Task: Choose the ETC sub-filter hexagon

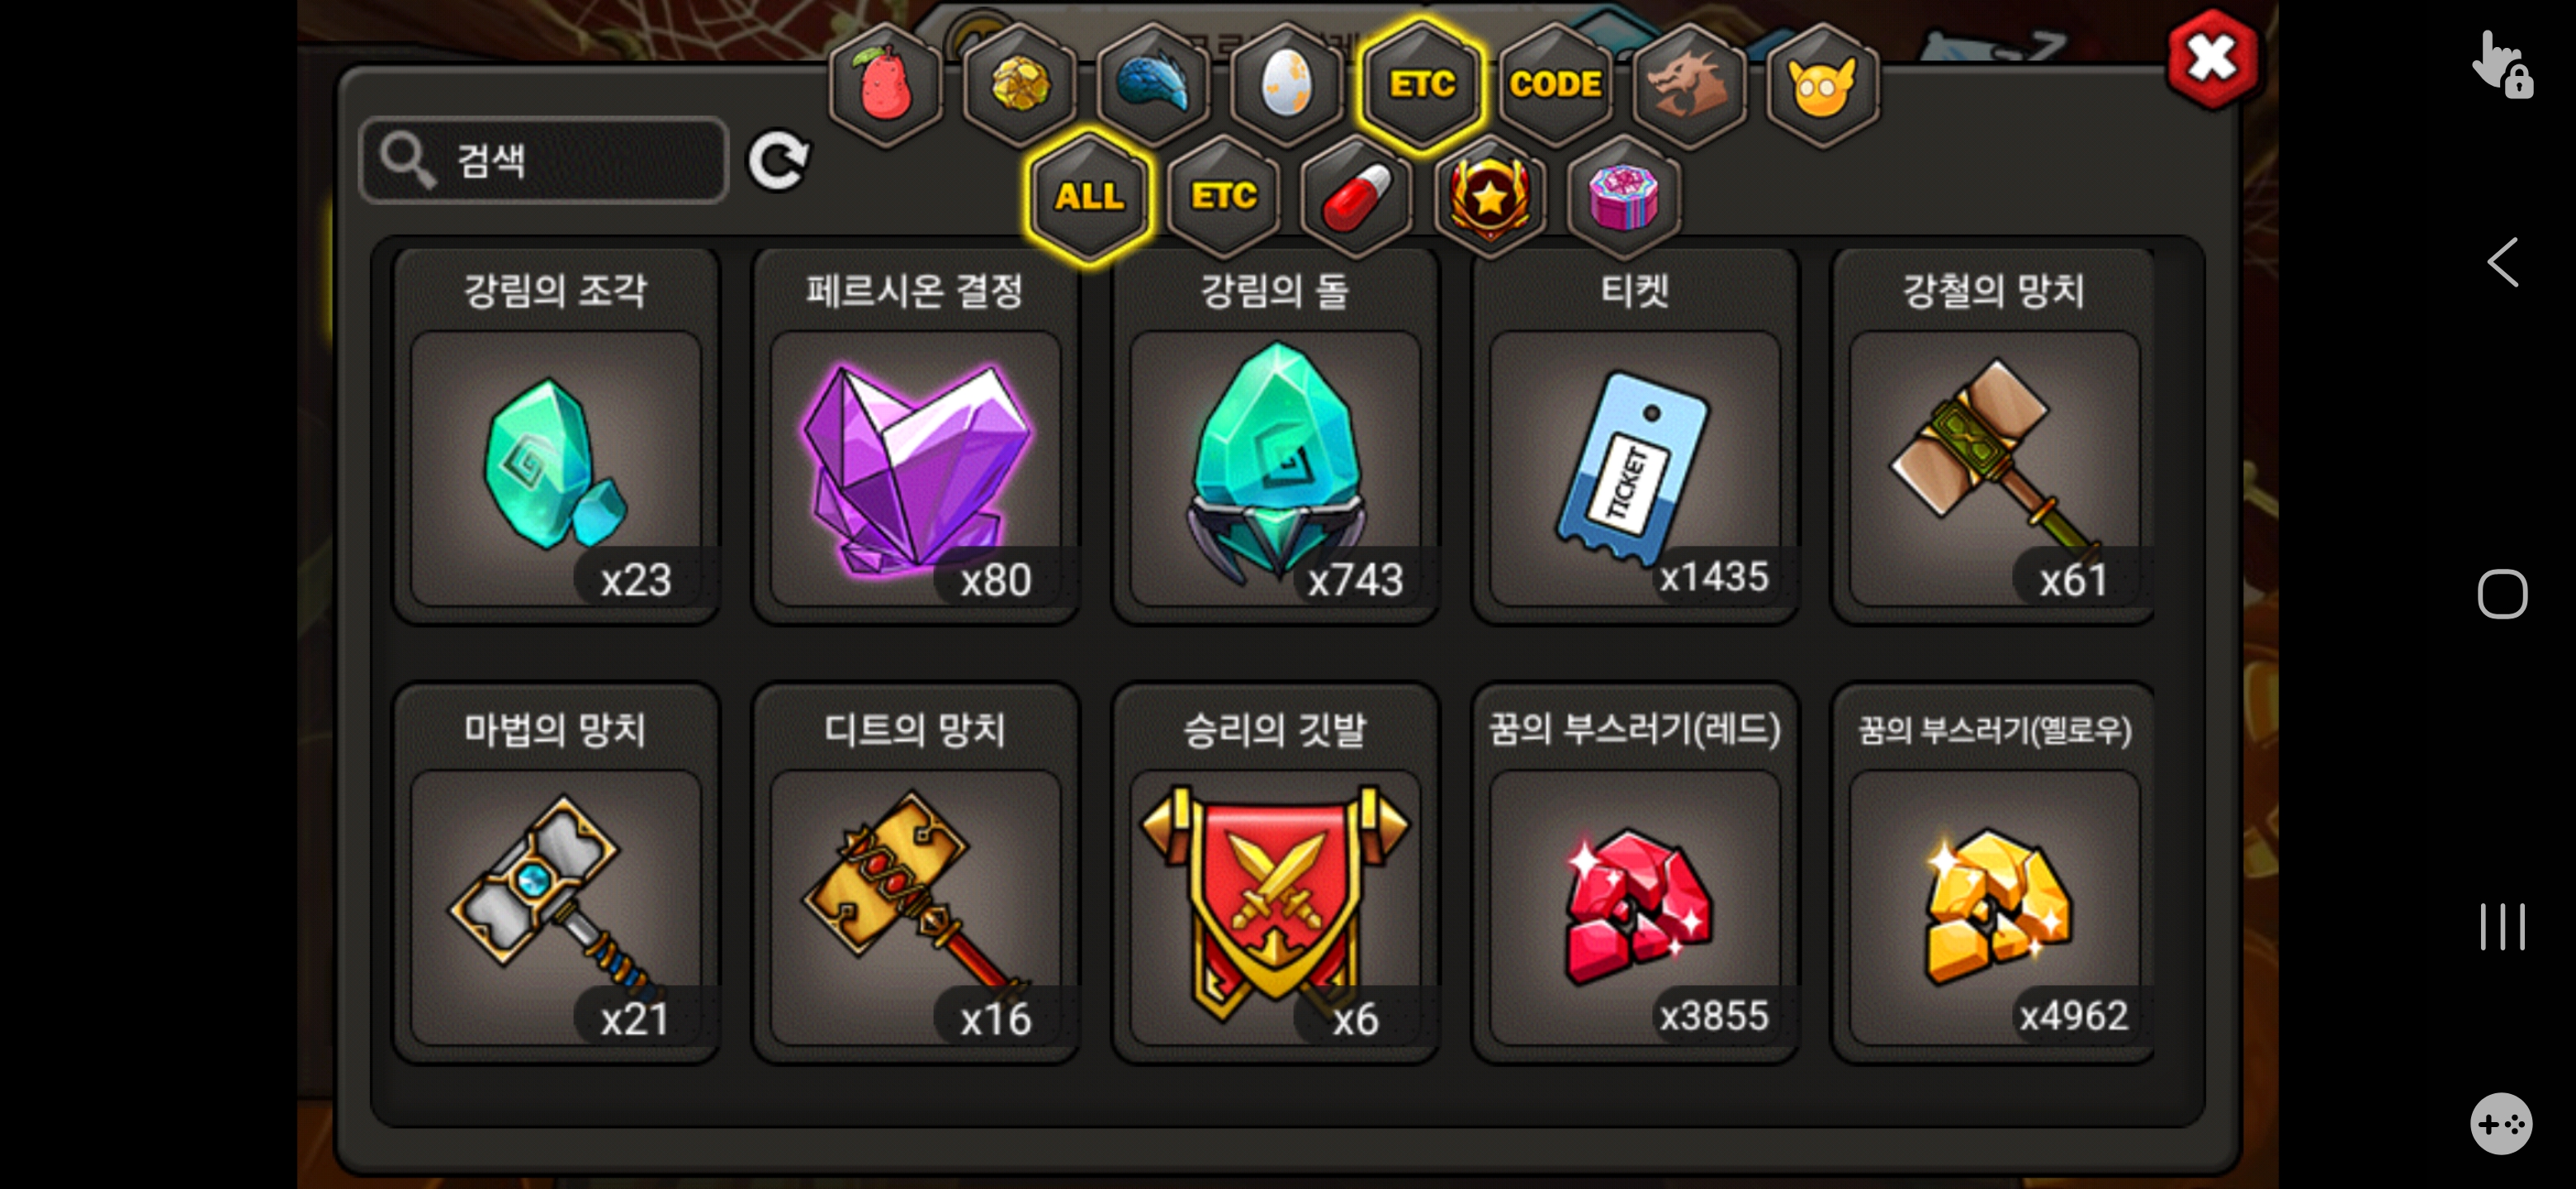Action: tap(1223, 195)
